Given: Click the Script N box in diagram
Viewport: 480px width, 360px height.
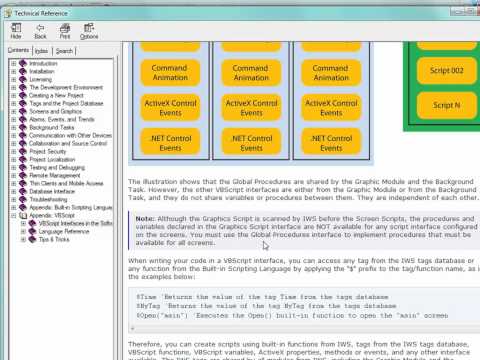Looking at the screenshot, I should [447, 105].
